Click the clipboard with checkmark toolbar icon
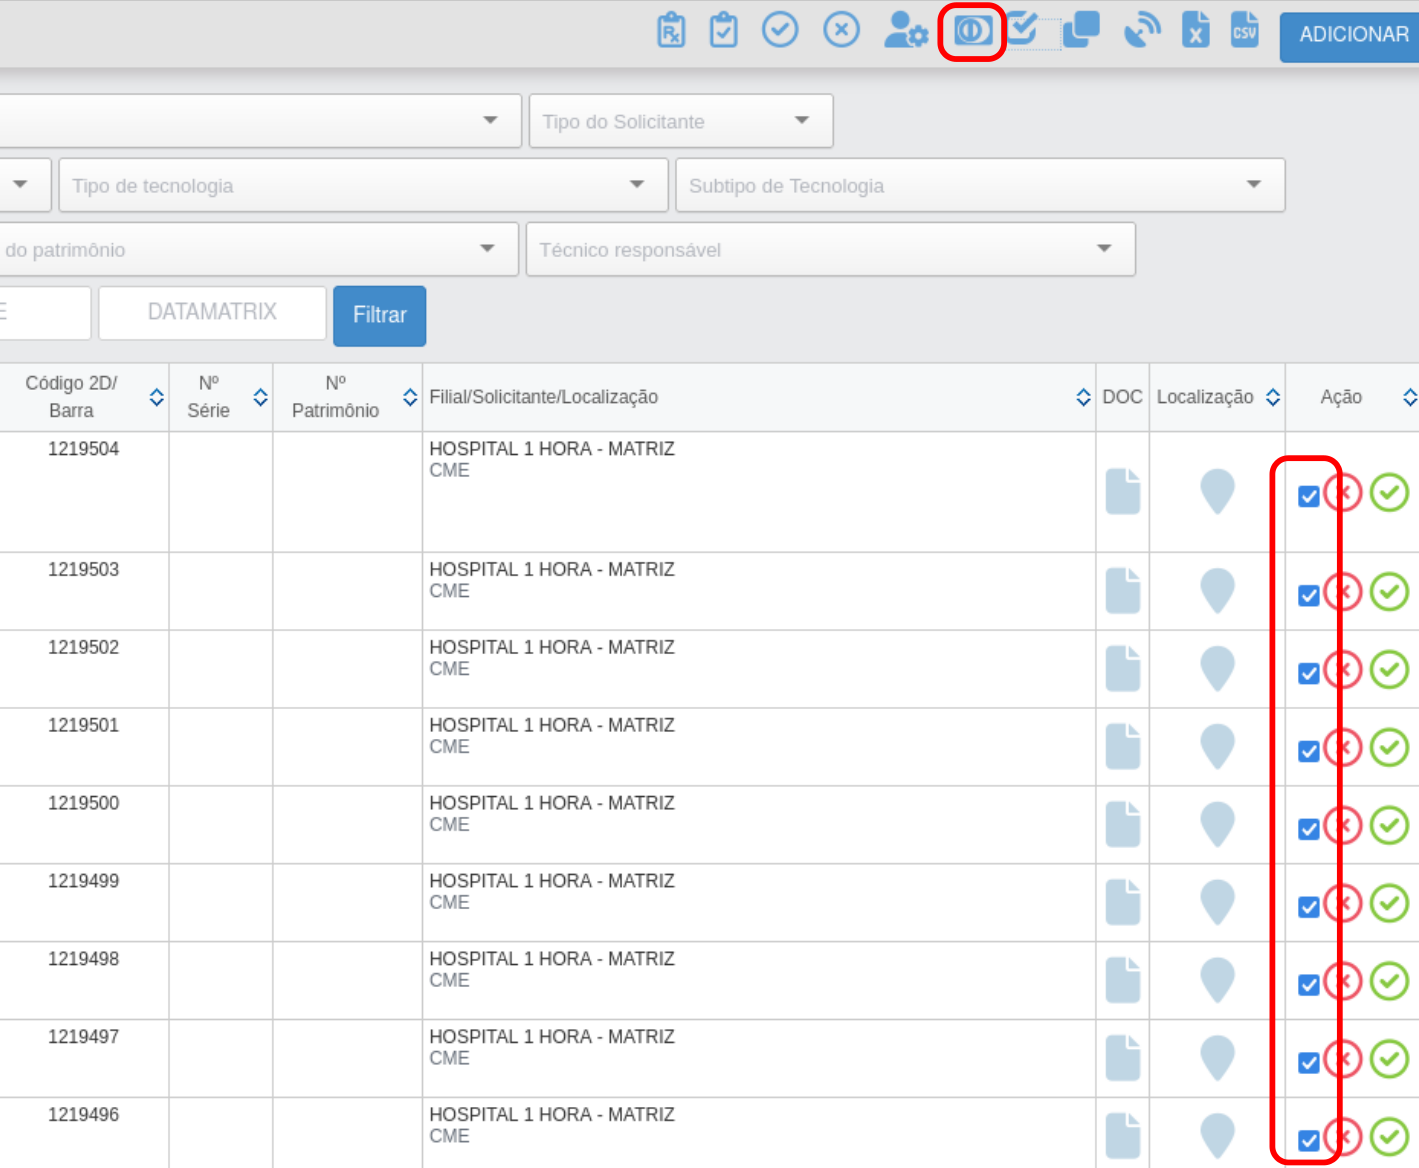 point(723,30)
